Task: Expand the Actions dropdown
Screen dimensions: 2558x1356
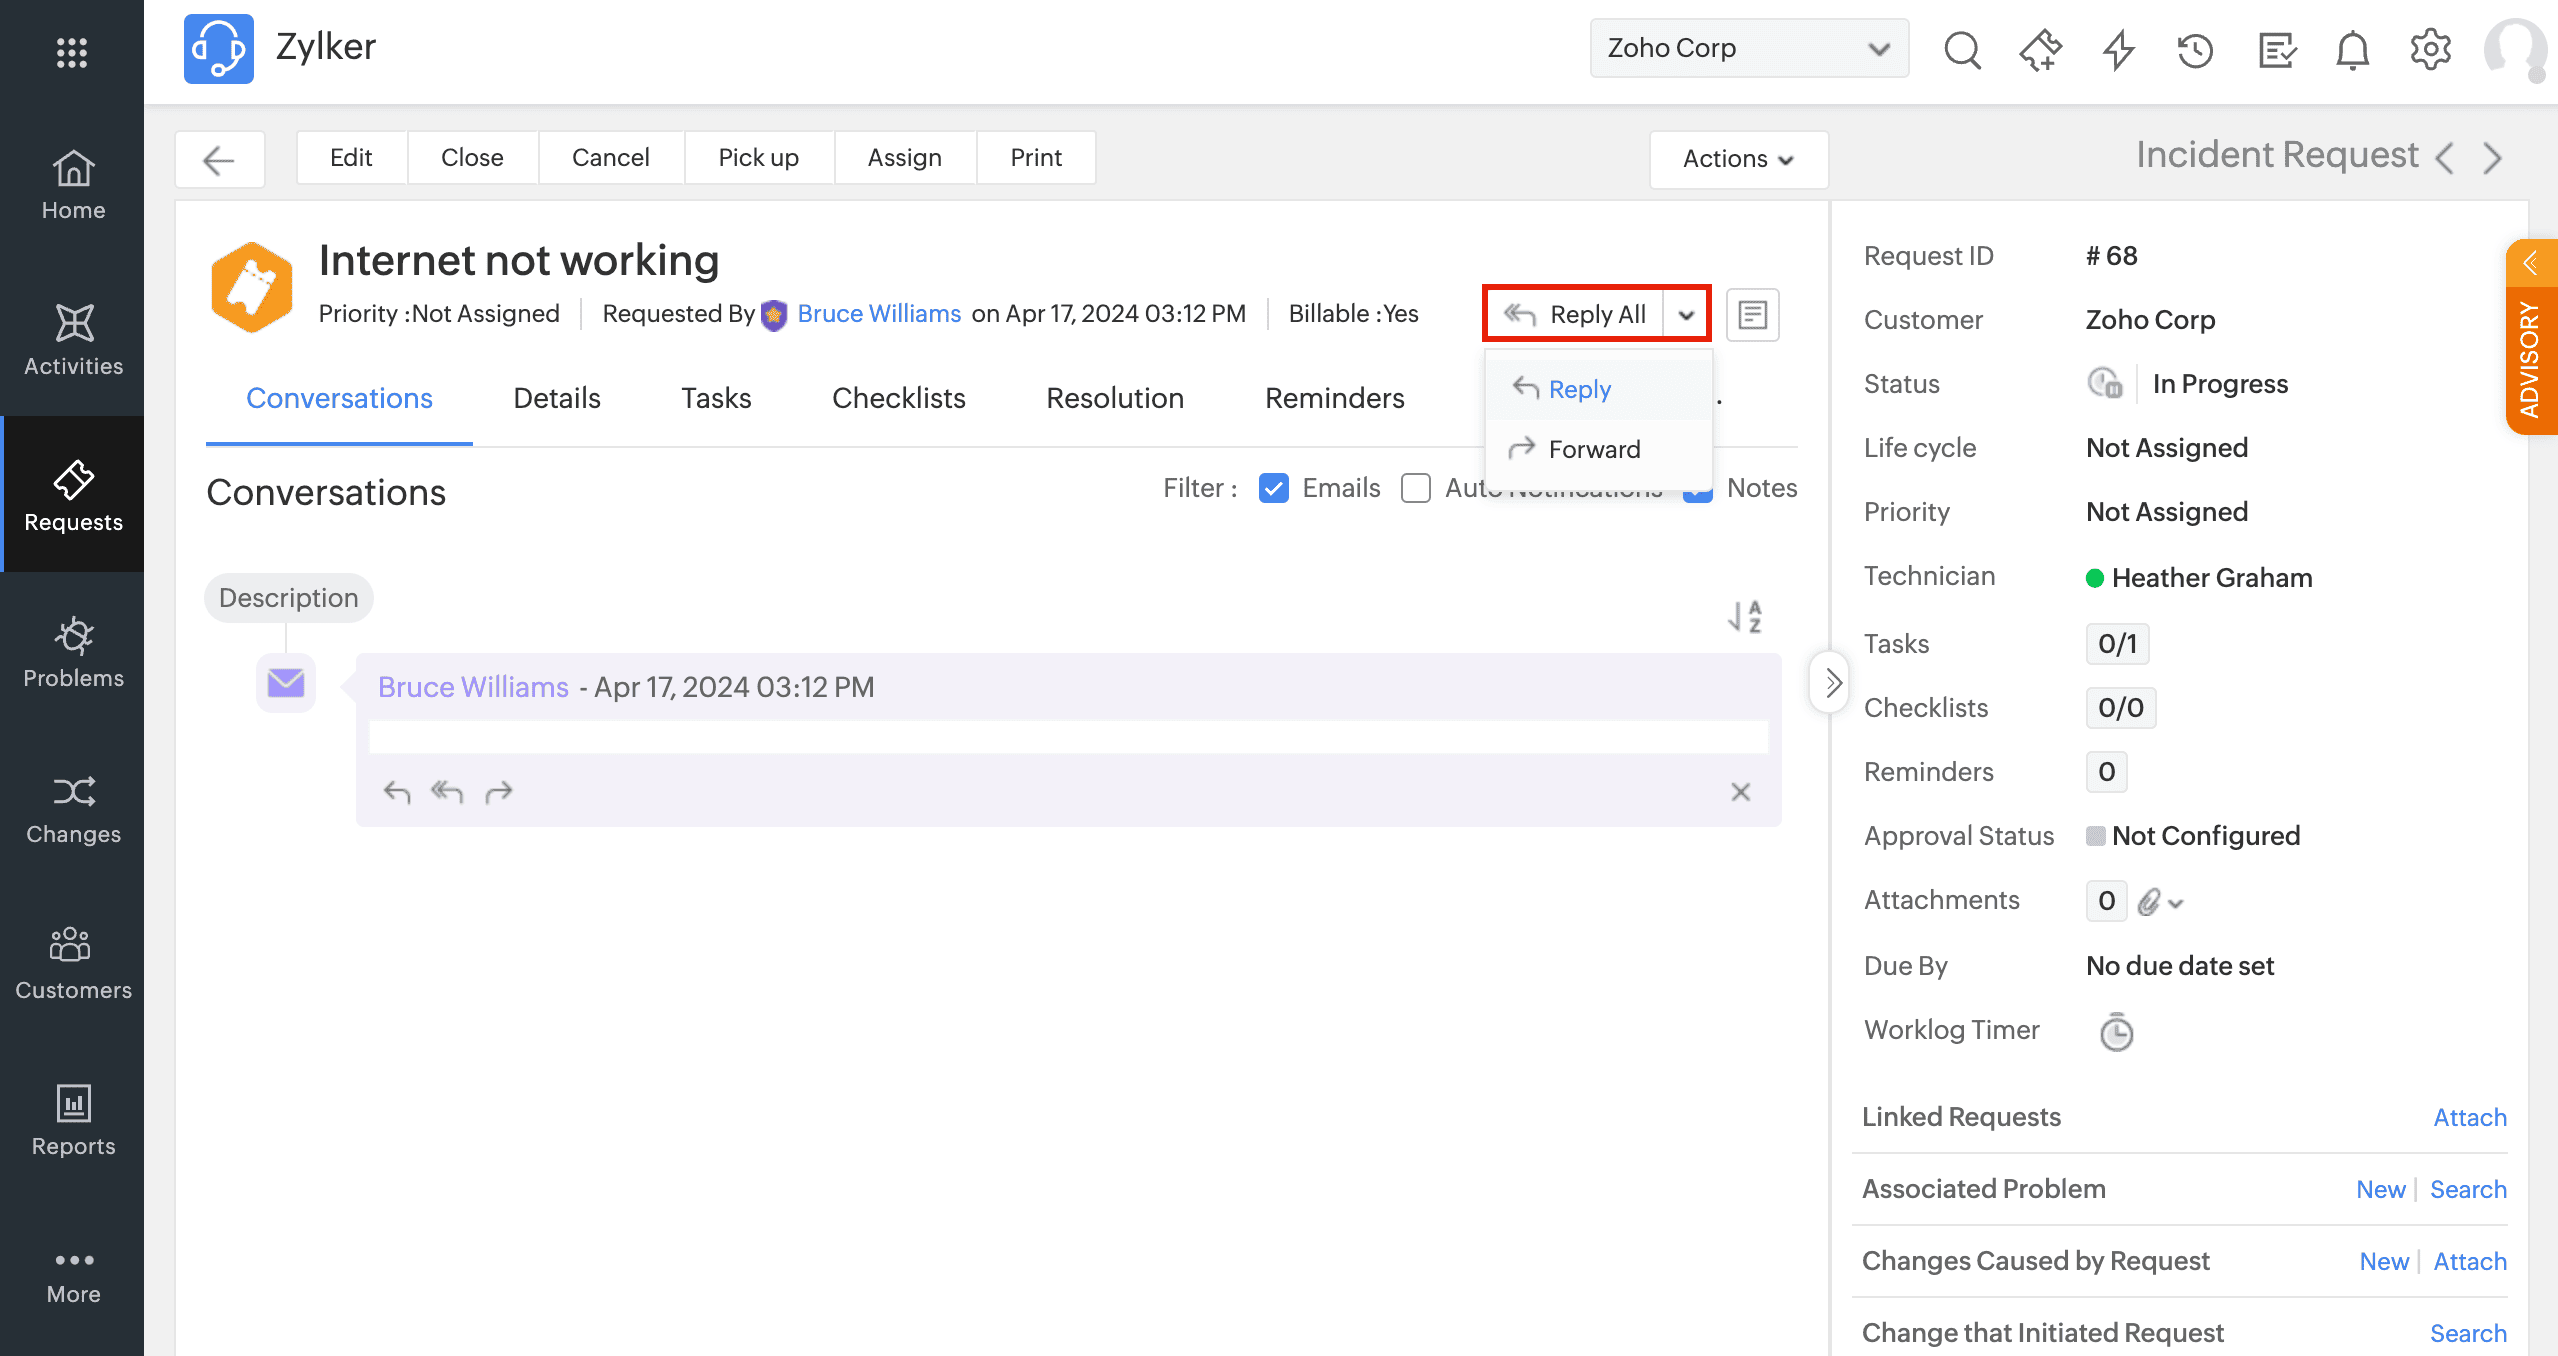Action: (x=1738, y=159)
